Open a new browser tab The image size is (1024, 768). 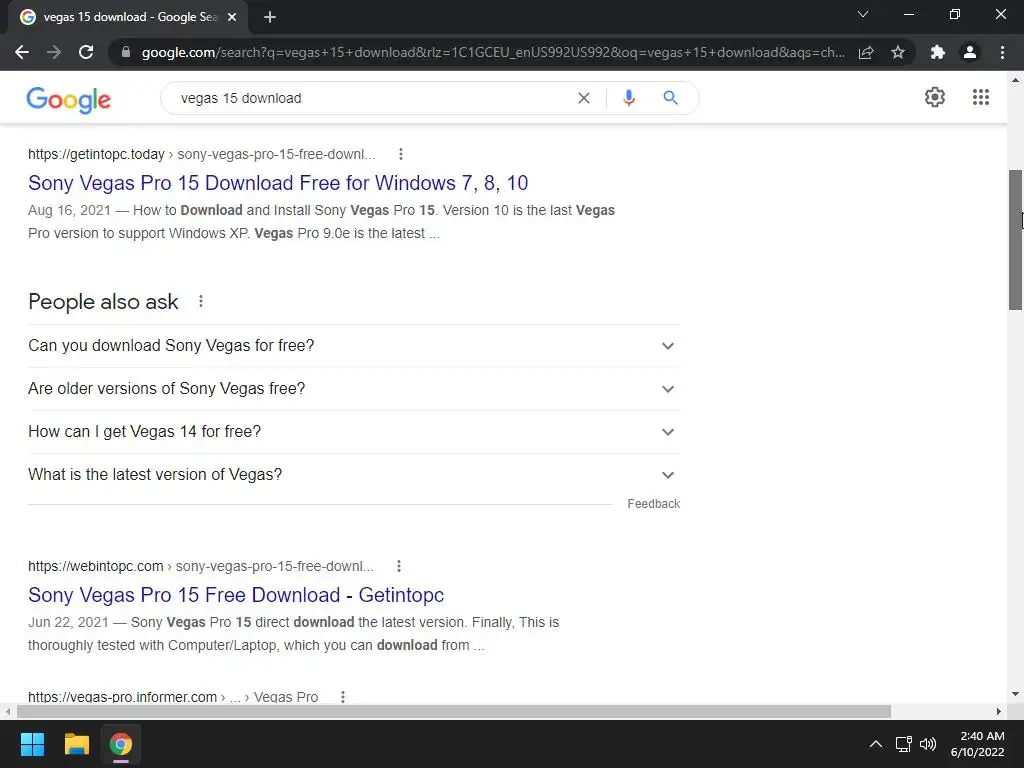coord(270,18)
